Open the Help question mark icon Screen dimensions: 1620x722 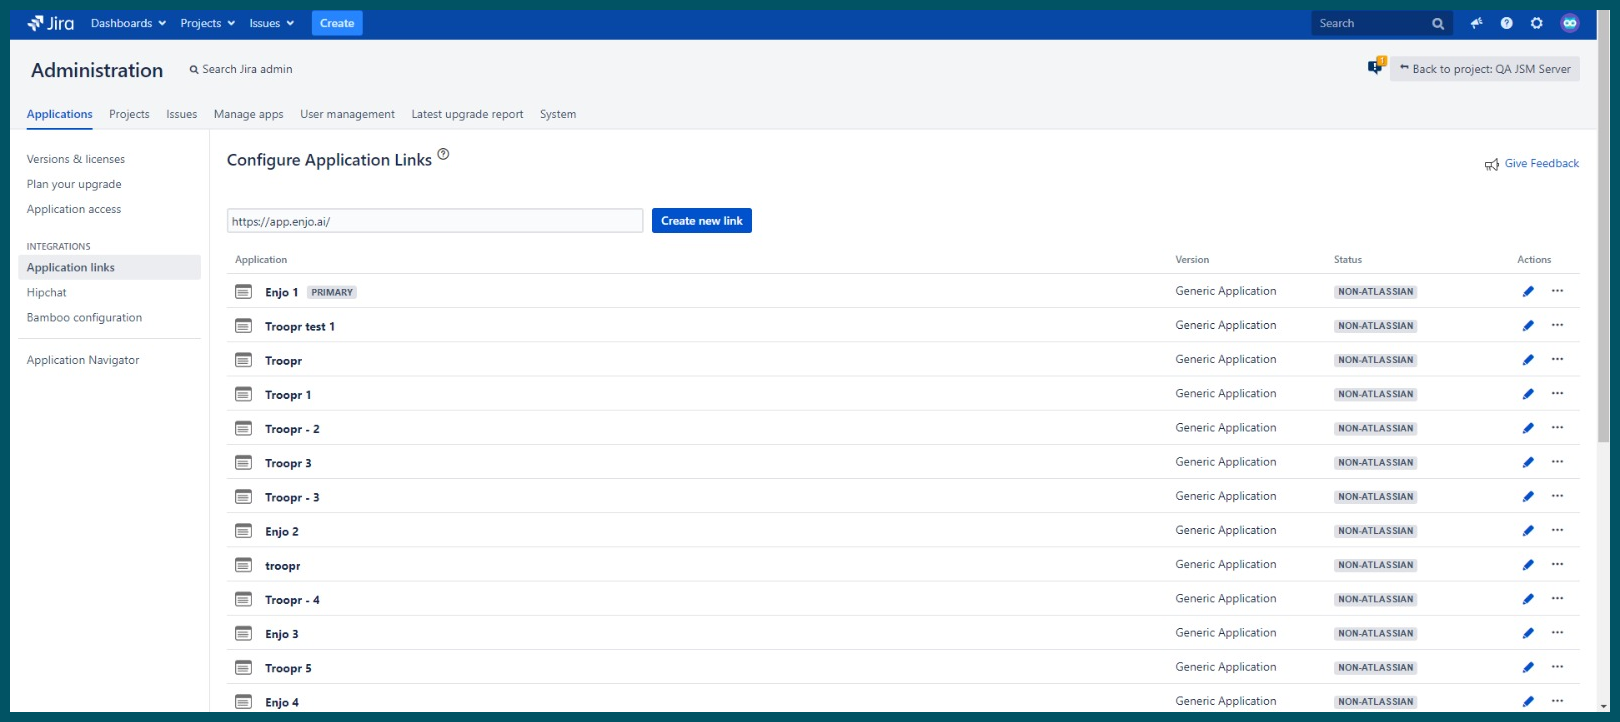[1506, 23]
